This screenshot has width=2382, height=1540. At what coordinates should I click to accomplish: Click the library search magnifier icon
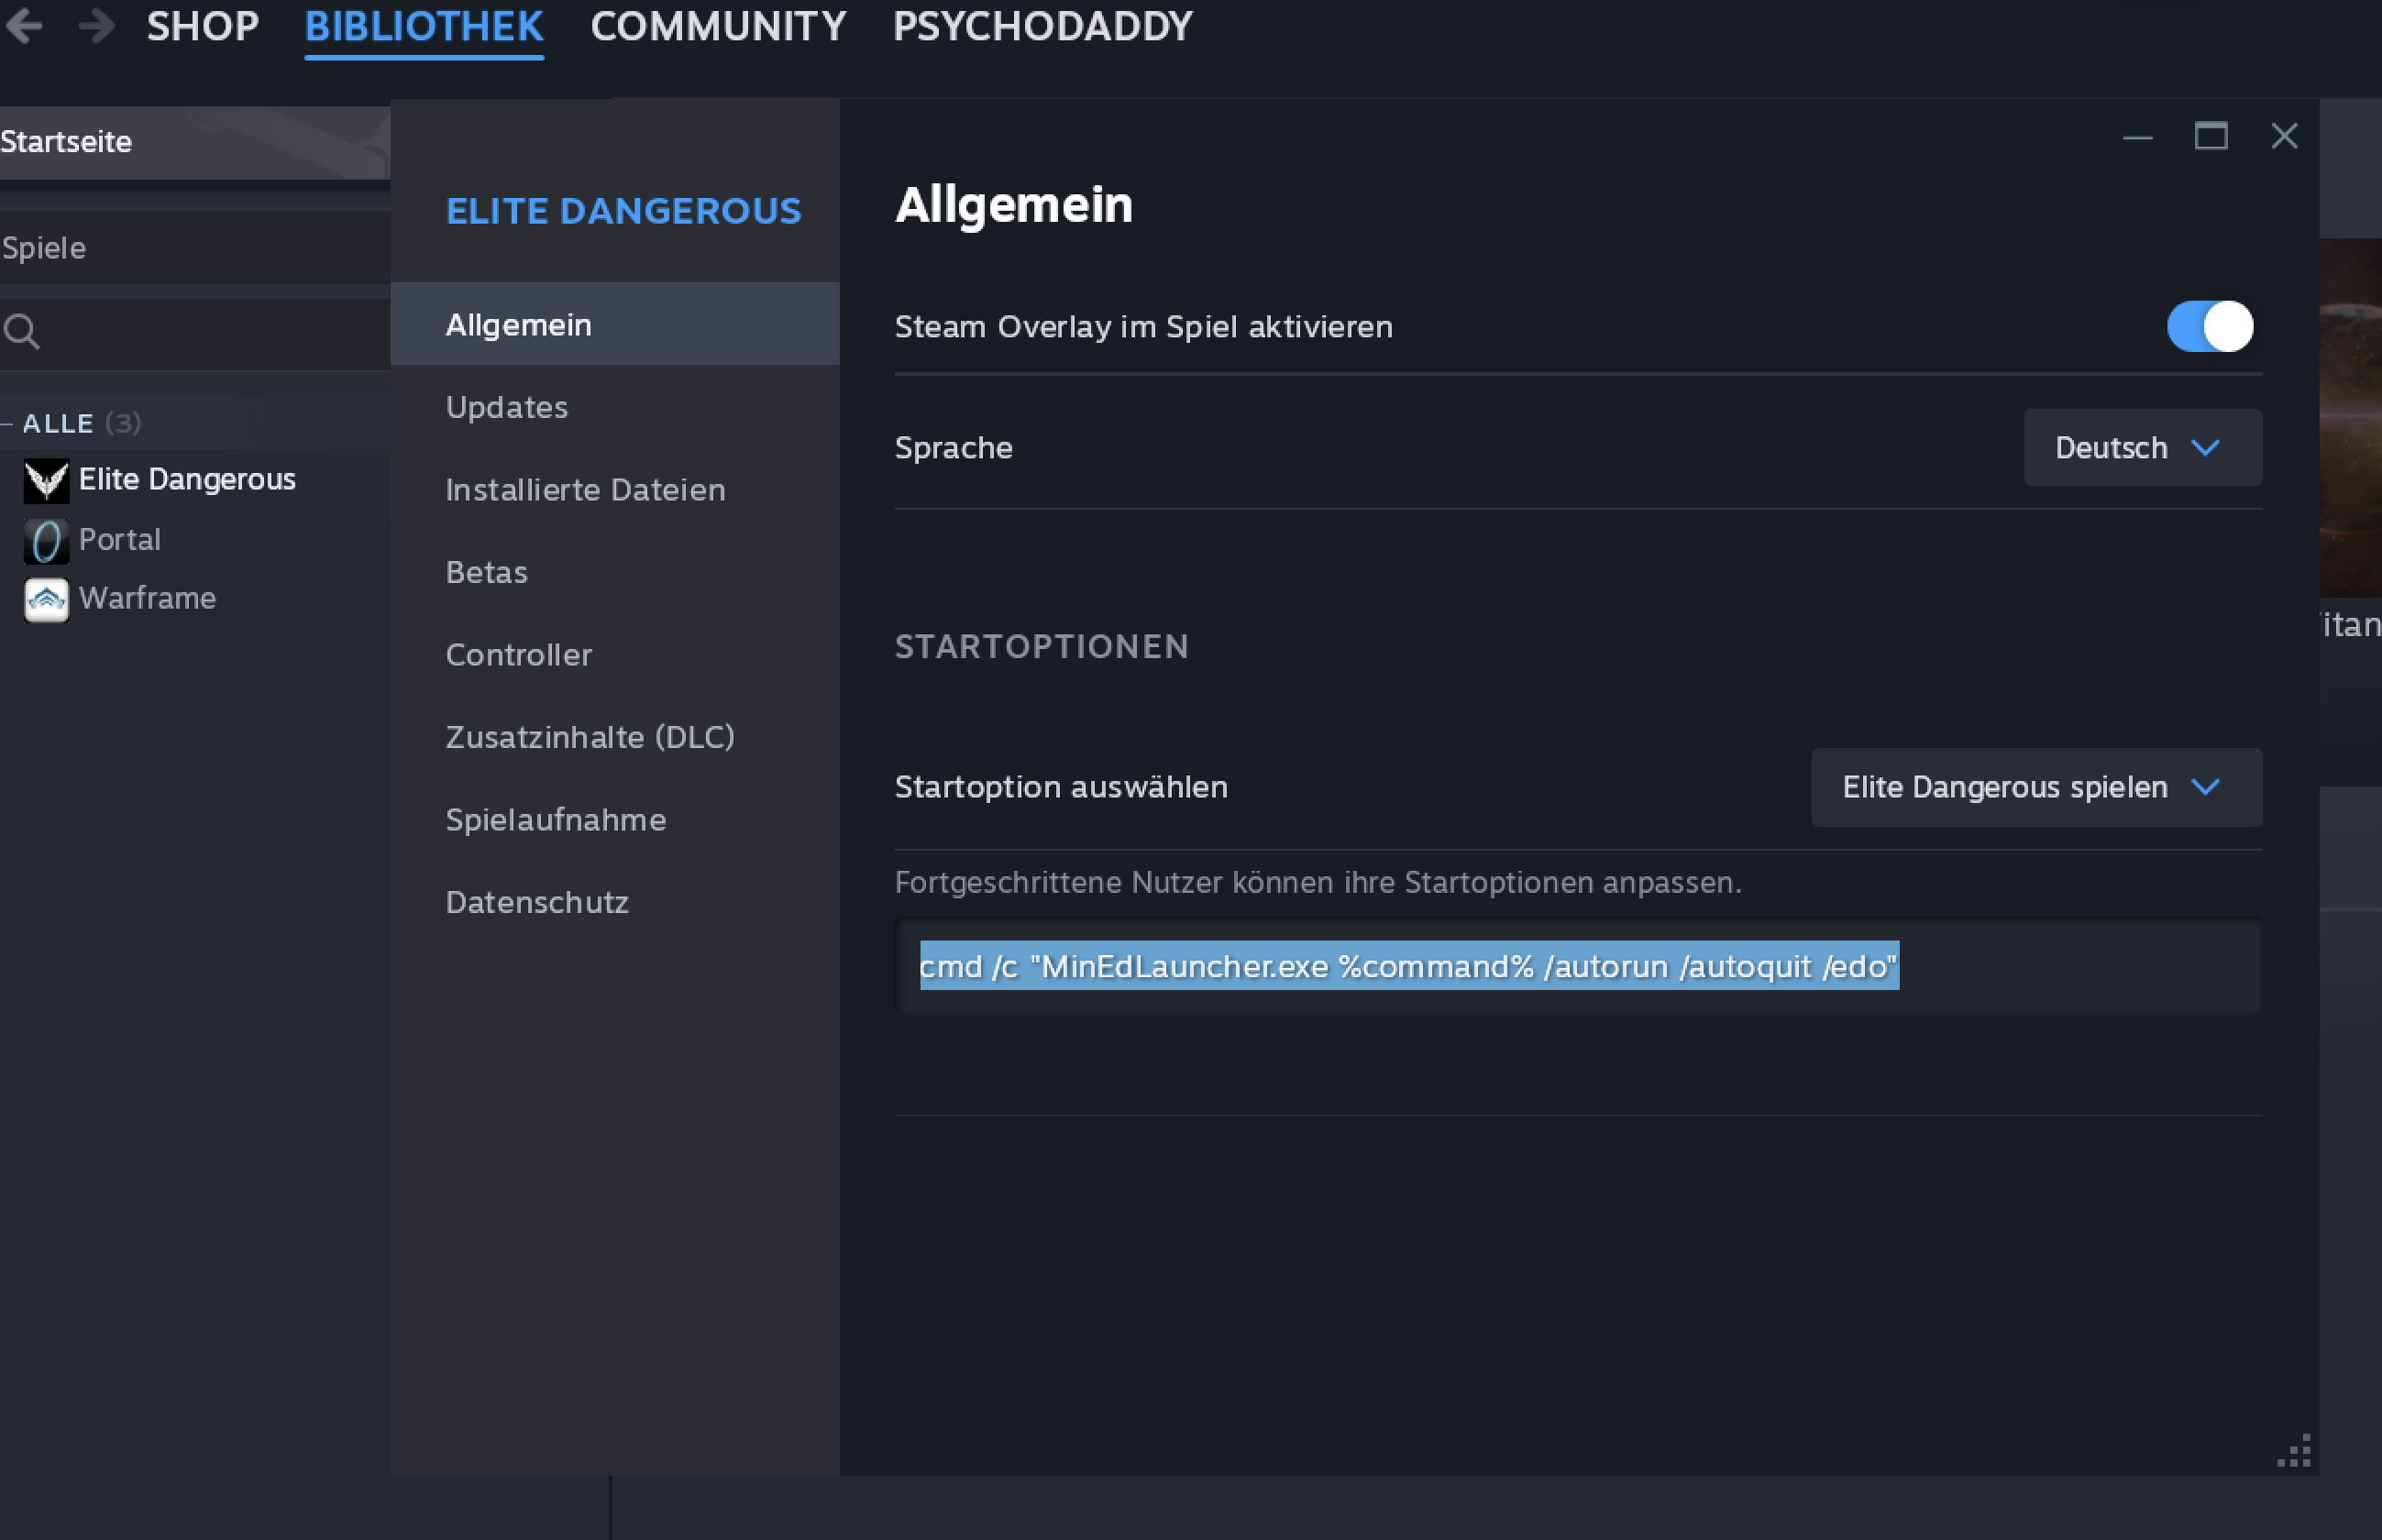coord(21,331)
